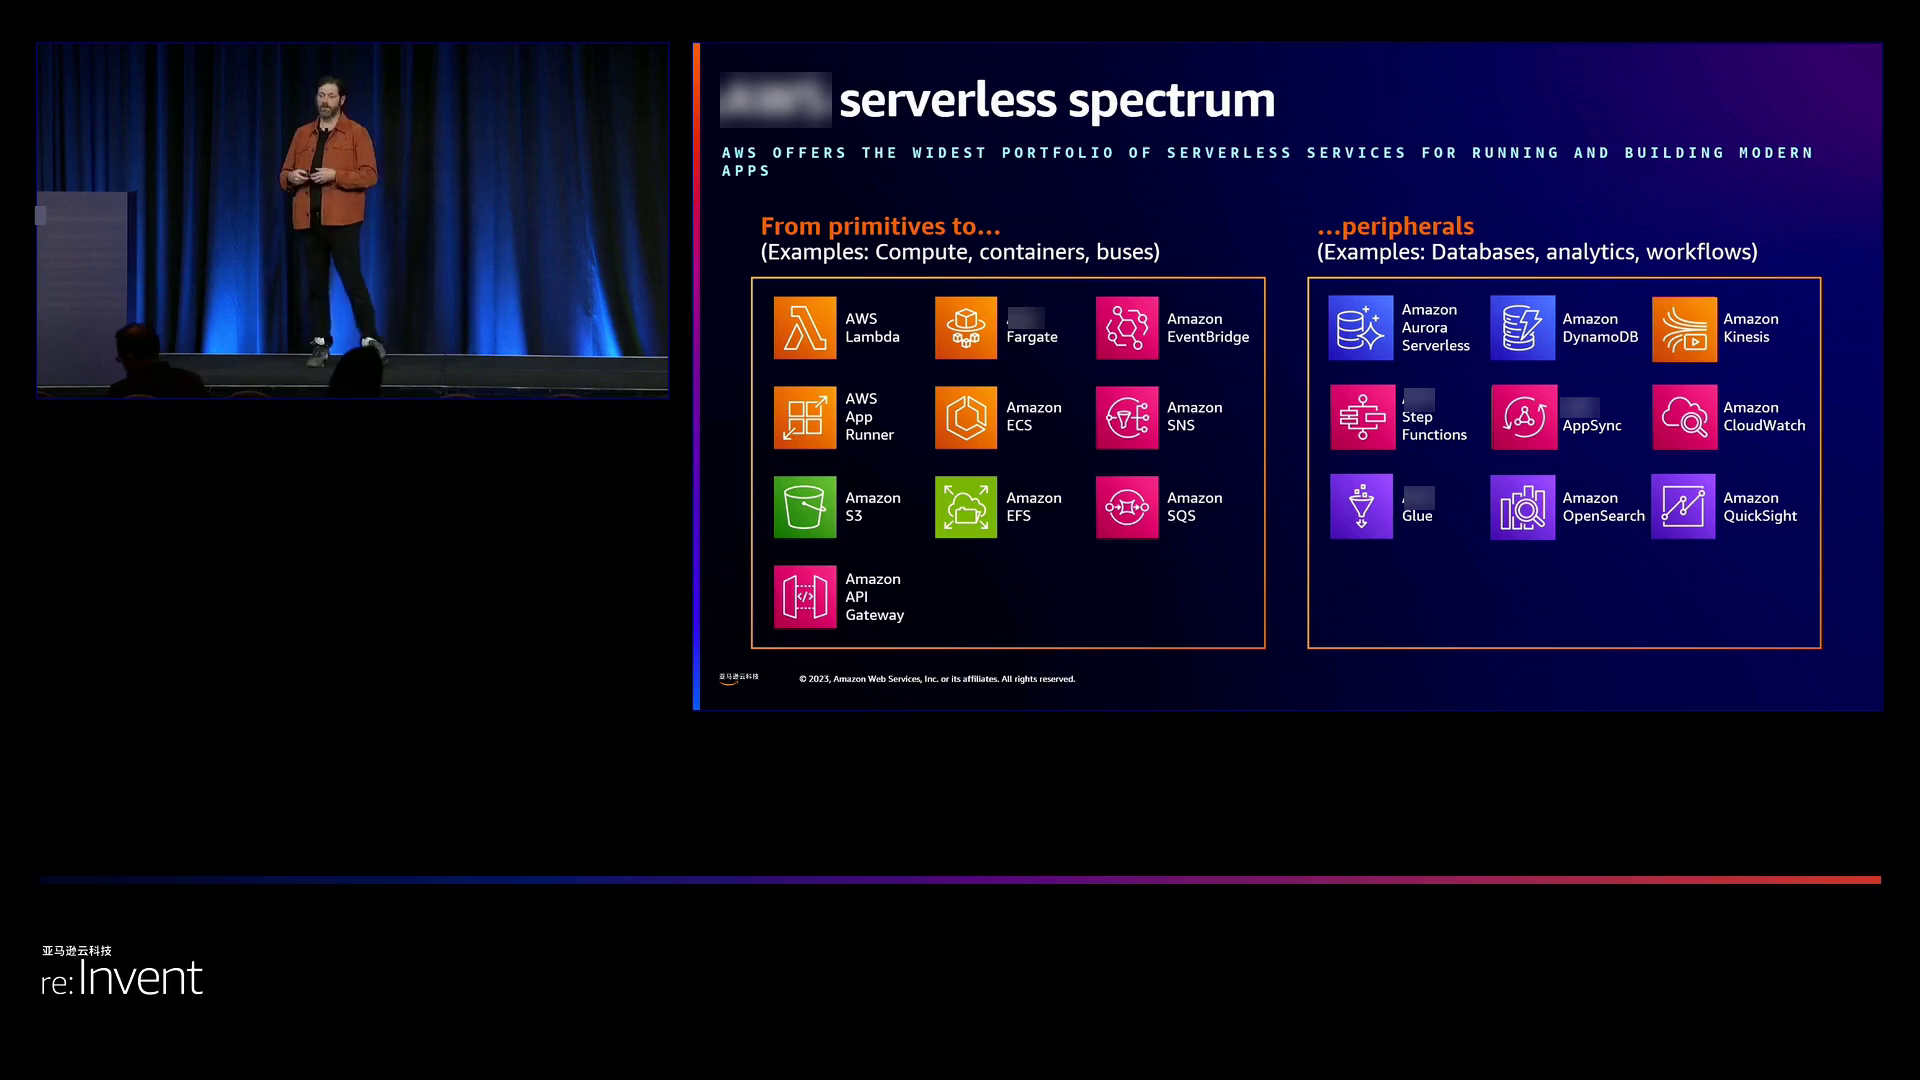Select the Amazon EventBridge icon
Screen dimensions: 1920x1080
click(1127, 328)
